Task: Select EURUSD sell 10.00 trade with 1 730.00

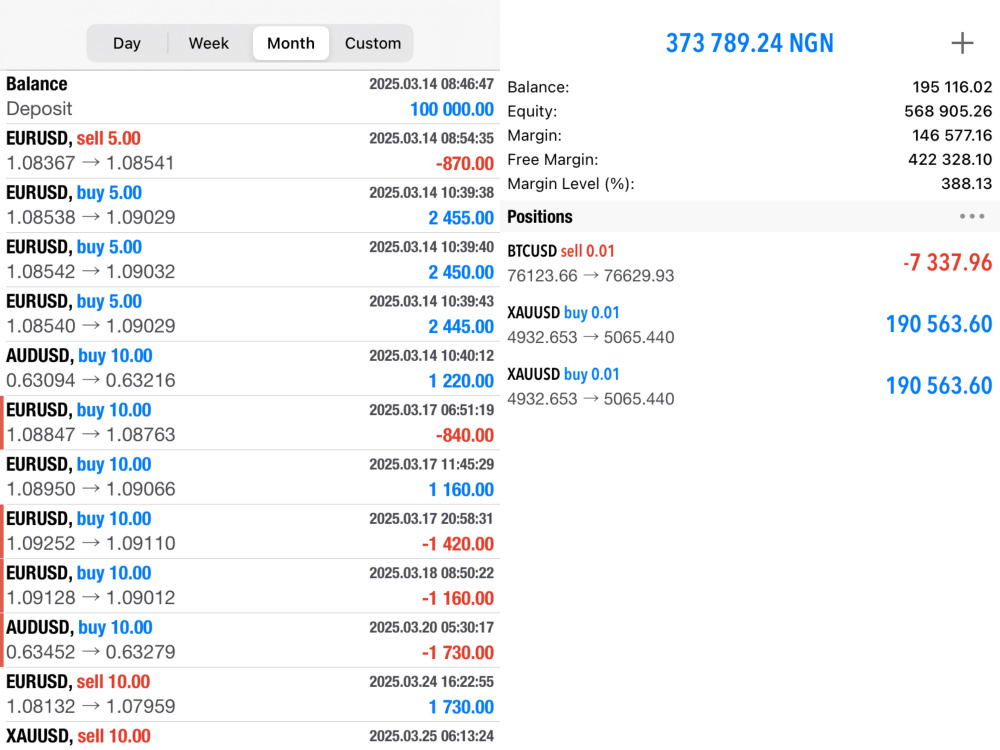Action: point(250,695)
